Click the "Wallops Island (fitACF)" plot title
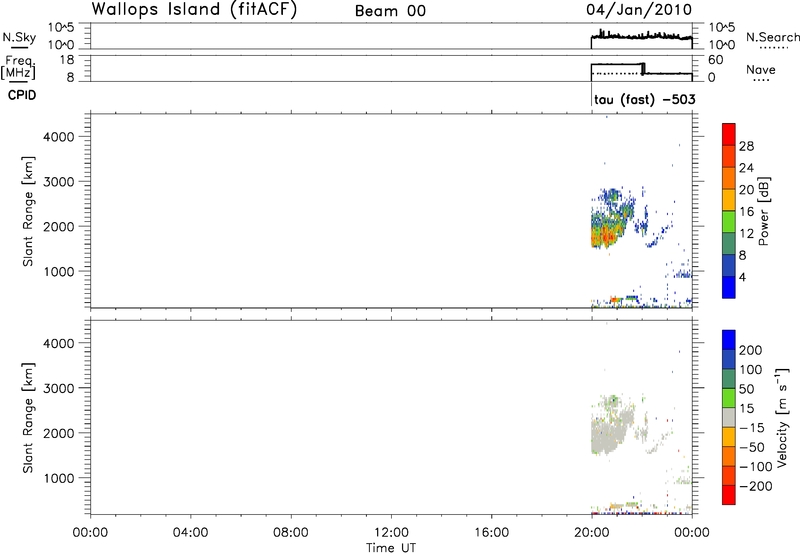800x554 pixels. point(194,10)
